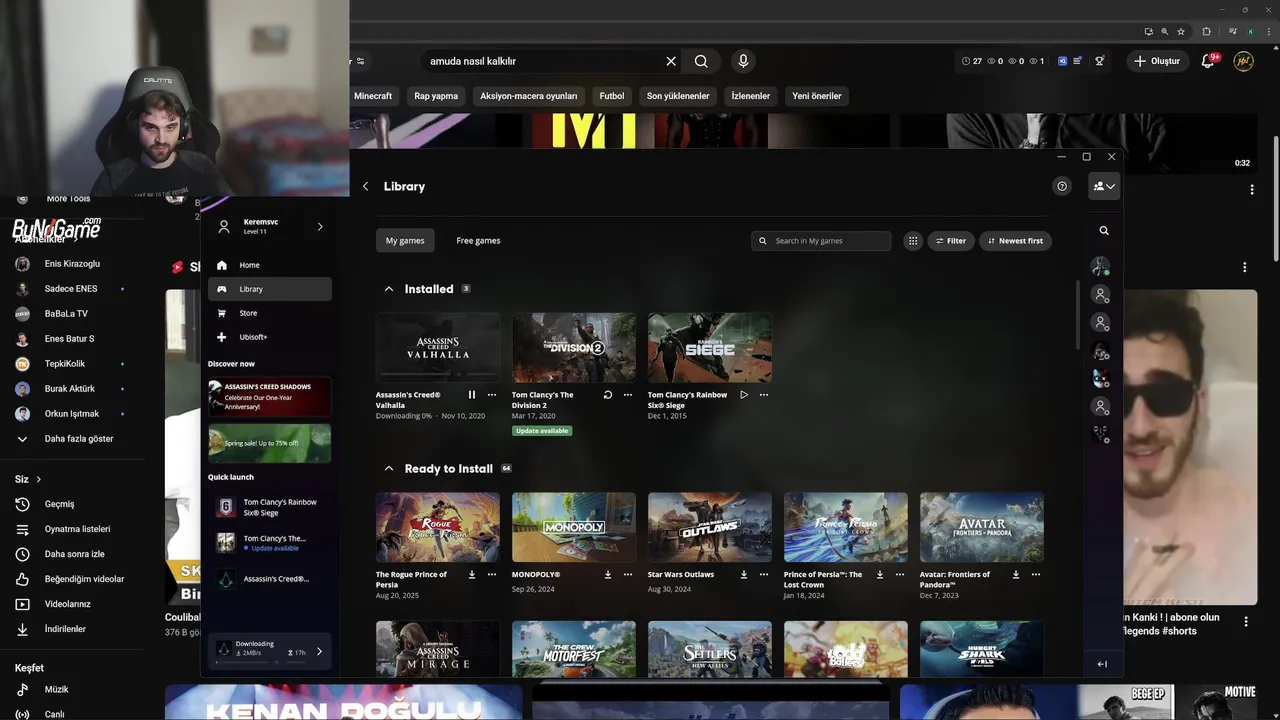Open the Spring sale banner

(269, 443)
